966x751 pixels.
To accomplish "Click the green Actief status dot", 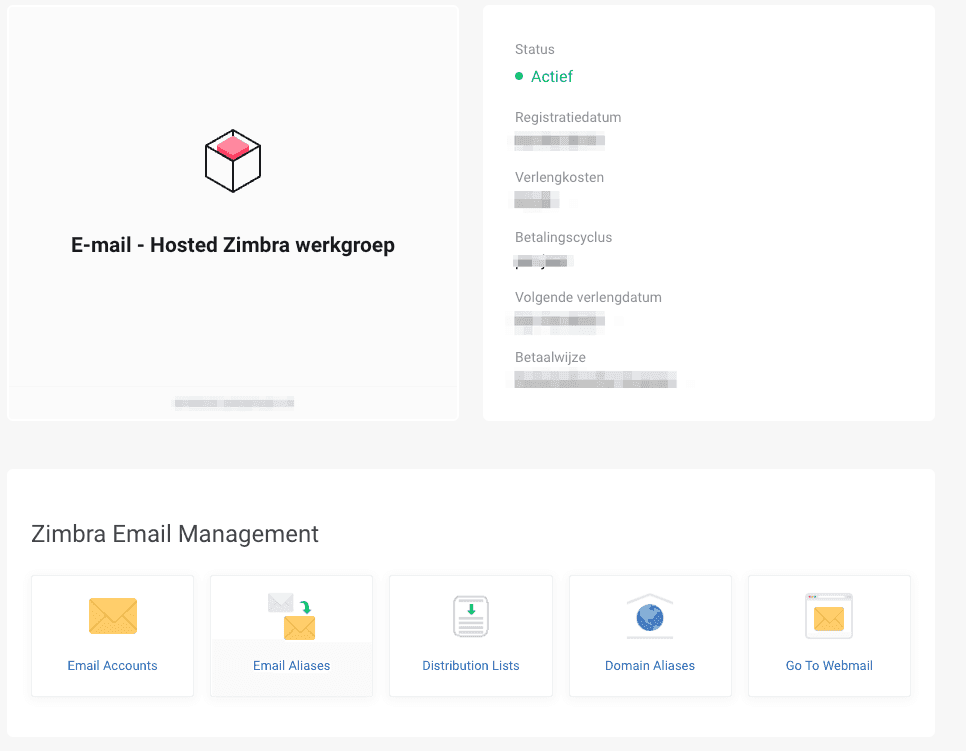I will (519, 76).
